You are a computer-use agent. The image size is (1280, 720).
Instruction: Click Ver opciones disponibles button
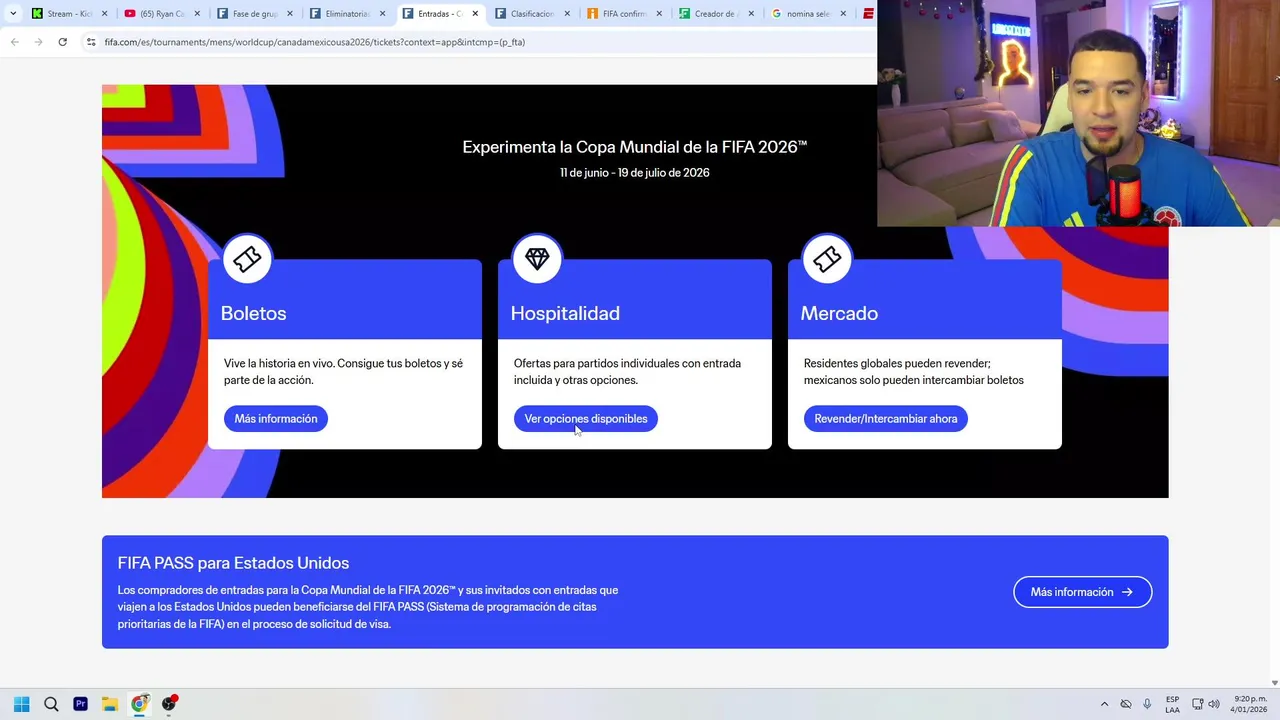point(586,419)
